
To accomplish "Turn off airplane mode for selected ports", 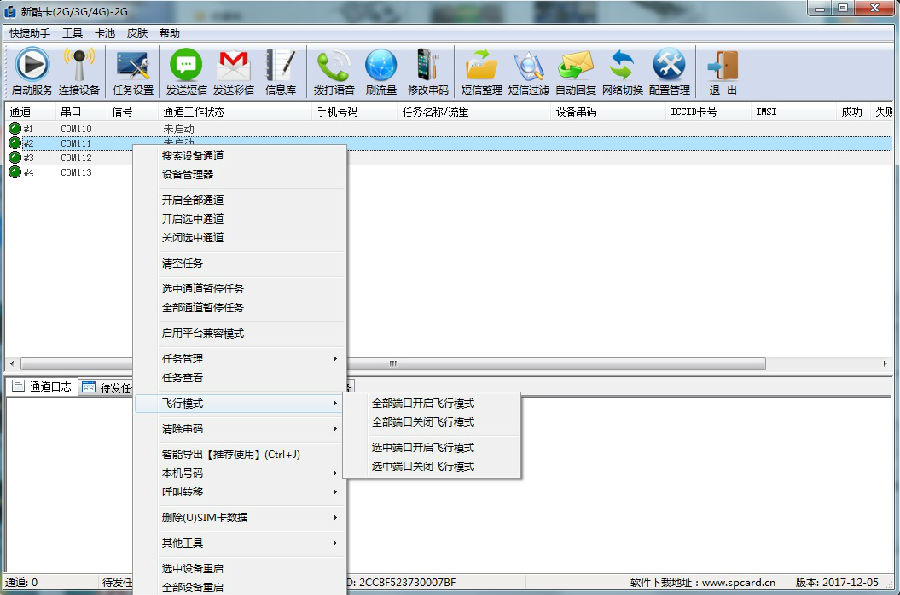I will (x=421, y=465).
